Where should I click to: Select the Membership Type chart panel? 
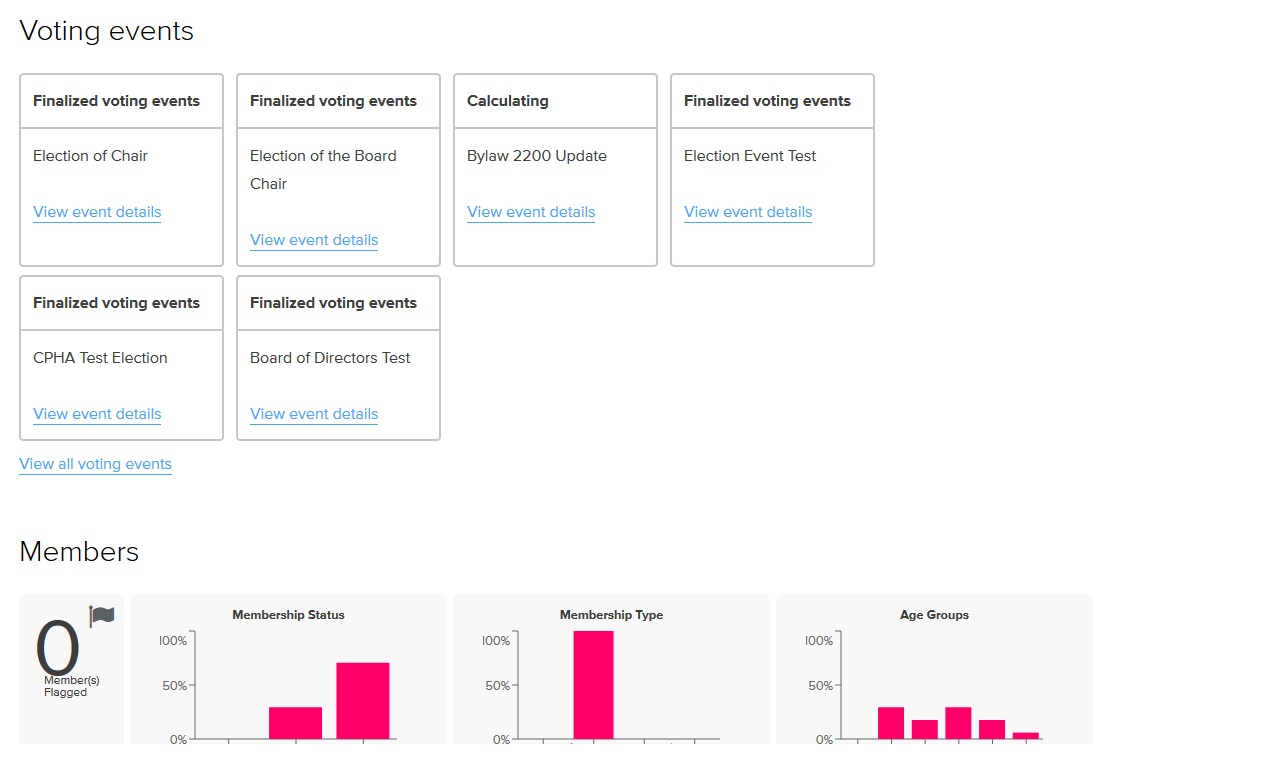pos(611,668)
